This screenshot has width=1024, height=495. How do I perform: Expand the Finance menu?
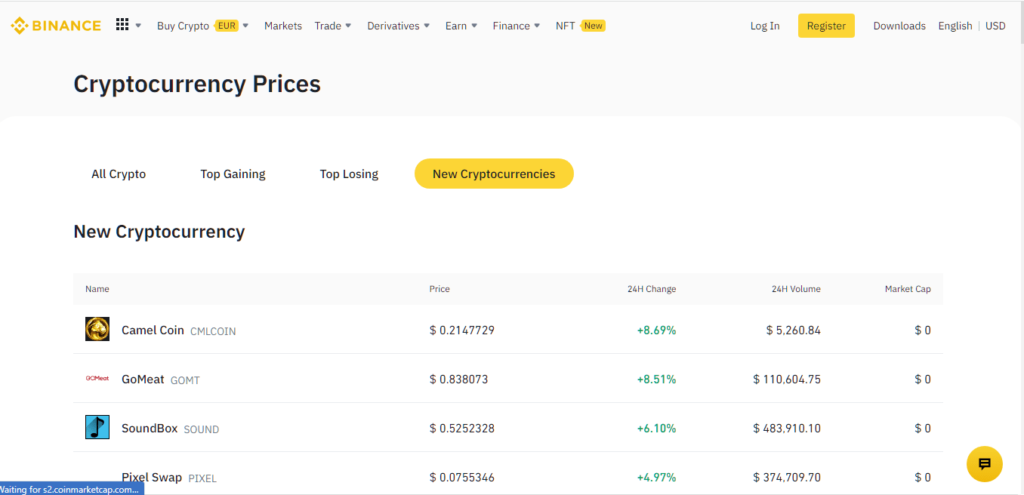517,26
